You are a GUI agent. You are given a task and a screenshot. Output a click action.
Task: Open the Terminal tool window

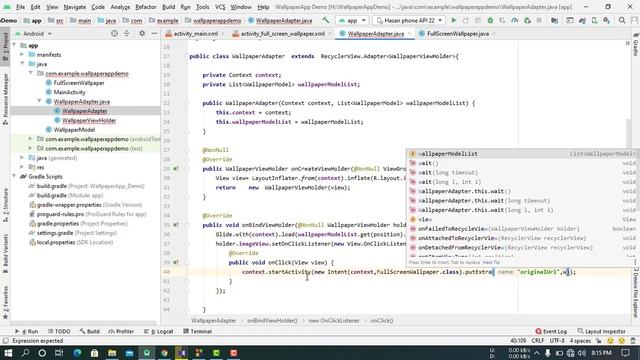(x=198, y=331)
